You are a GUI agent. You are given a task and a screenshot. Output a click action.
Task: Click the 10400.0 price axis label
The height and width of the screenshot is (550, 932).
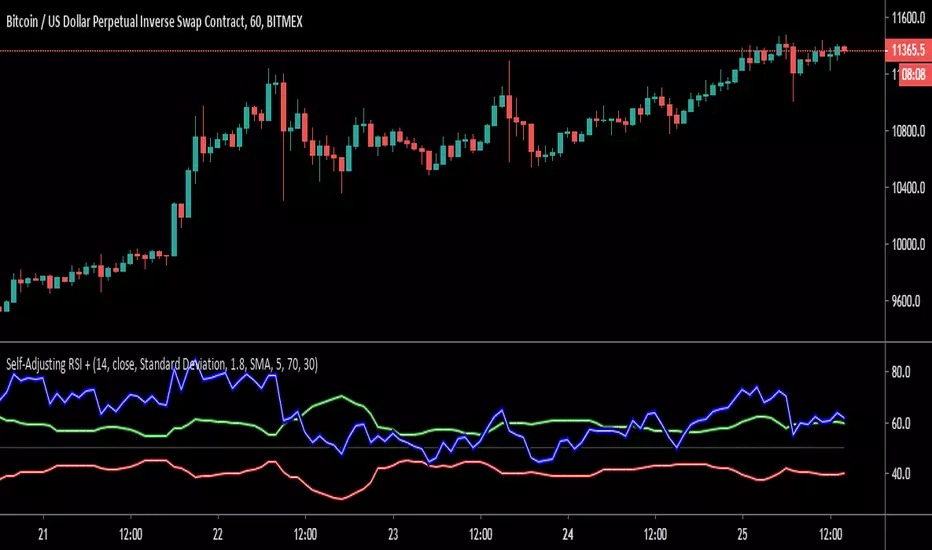[908, 188]
